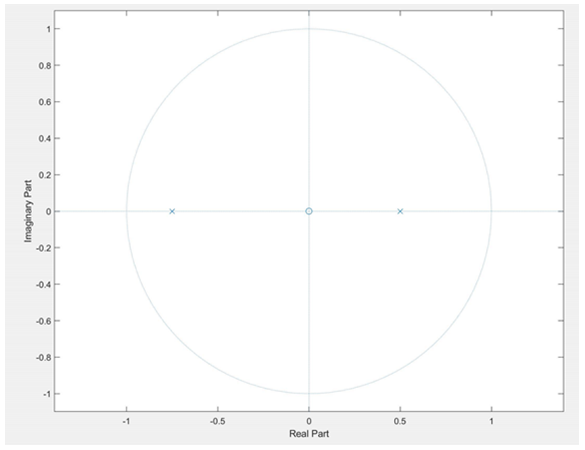
Task: Click the x-axis tick label 0
Action: pyautogui.click(x=309, y=421)
